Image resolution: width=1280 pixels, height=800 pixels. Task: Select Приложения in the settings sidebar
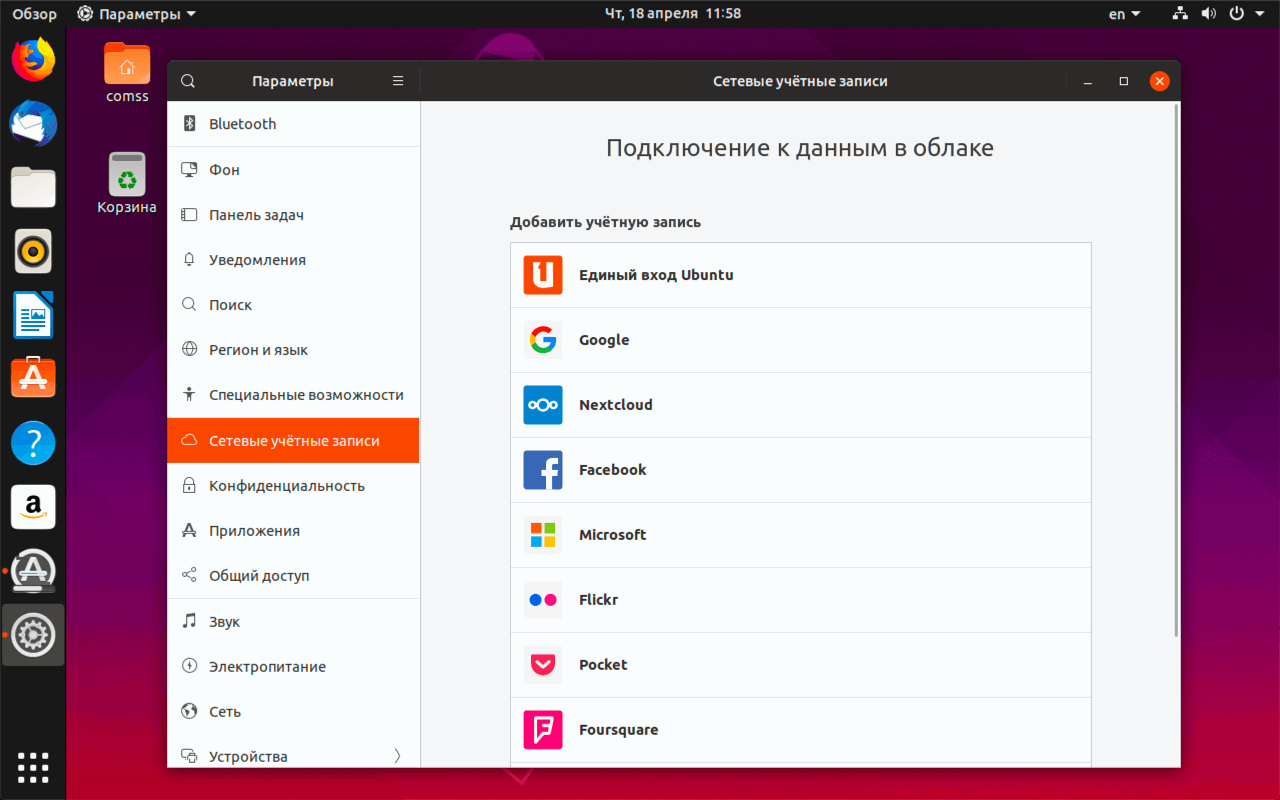pos(293,531)
